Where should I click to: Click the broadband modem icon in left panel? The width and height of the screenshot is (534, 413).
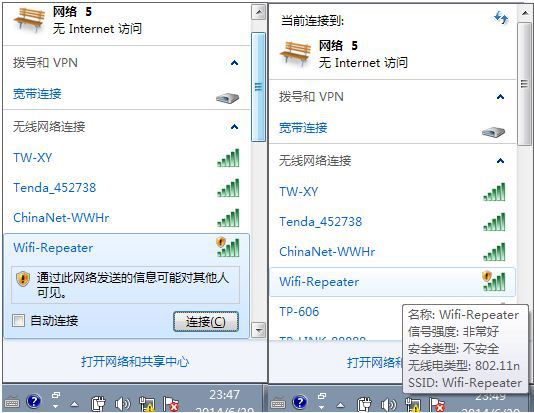227,98
